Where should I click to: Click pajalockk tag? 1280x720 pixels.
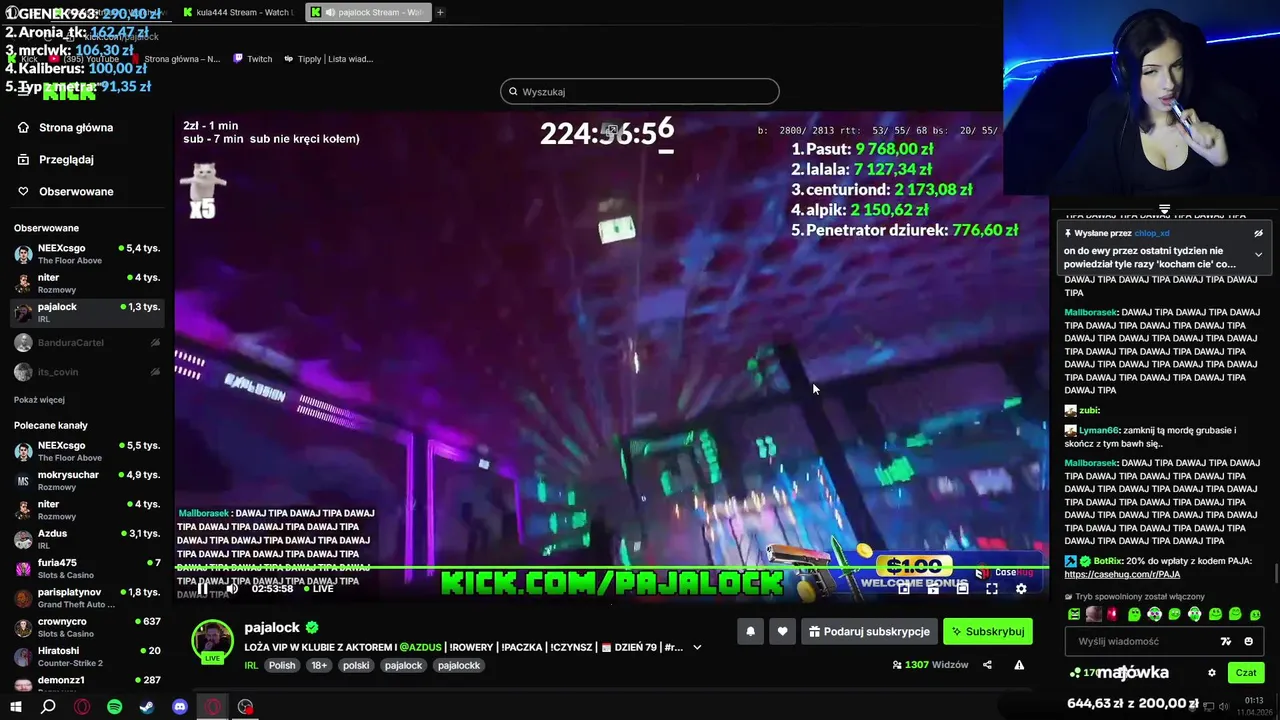tap(459, 666)
